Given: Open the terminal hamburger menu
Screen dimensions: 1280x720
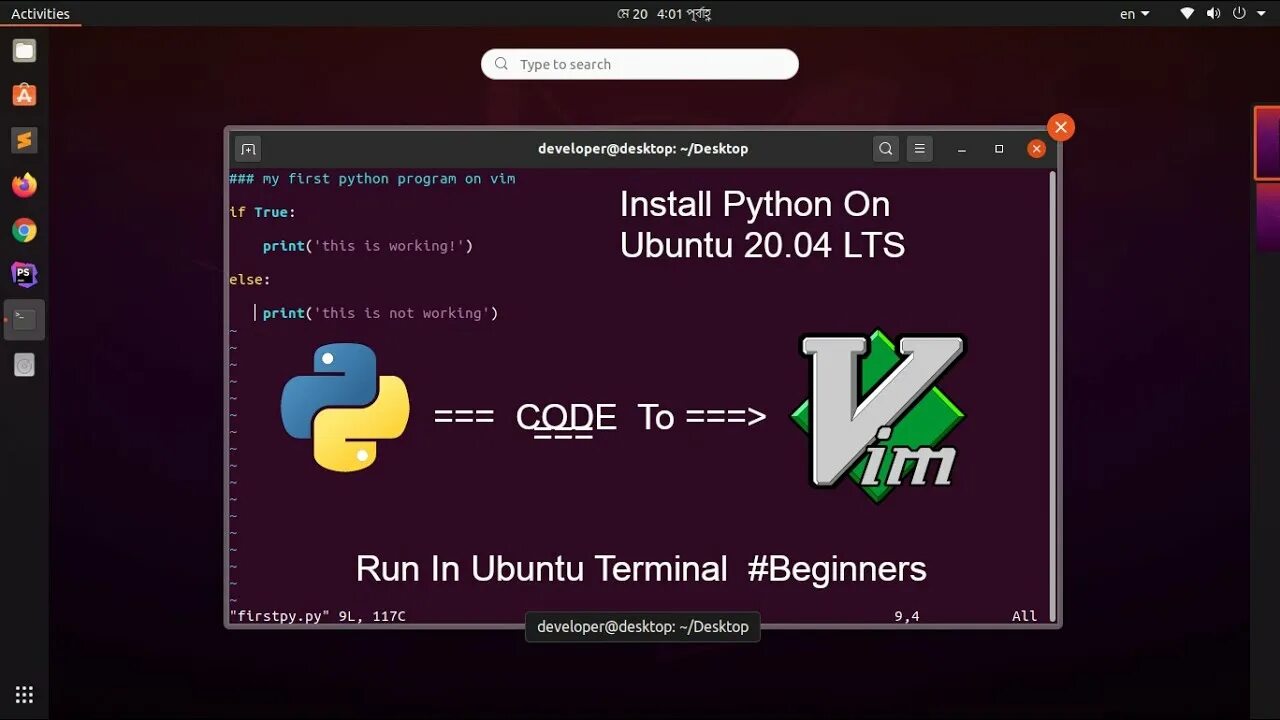Looking at the screenshot, I should pos(919,149).
